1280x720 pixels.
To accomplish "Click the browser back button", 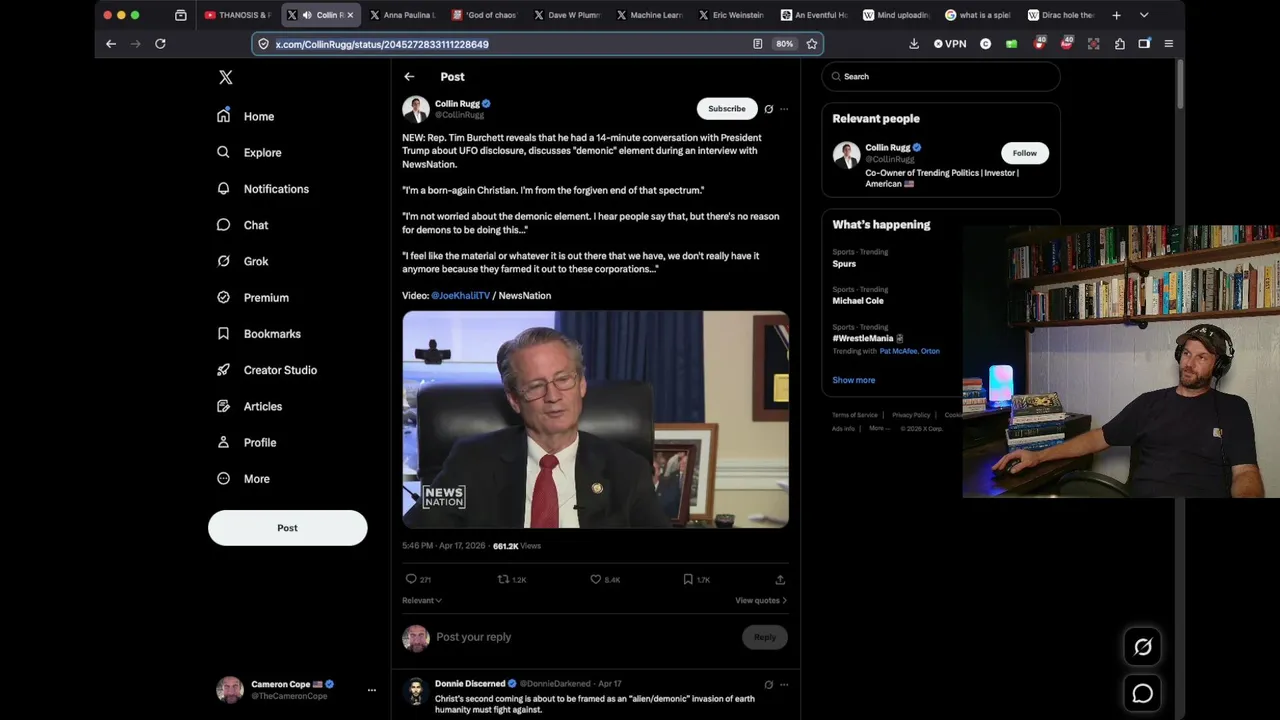I will click(111, 44).
